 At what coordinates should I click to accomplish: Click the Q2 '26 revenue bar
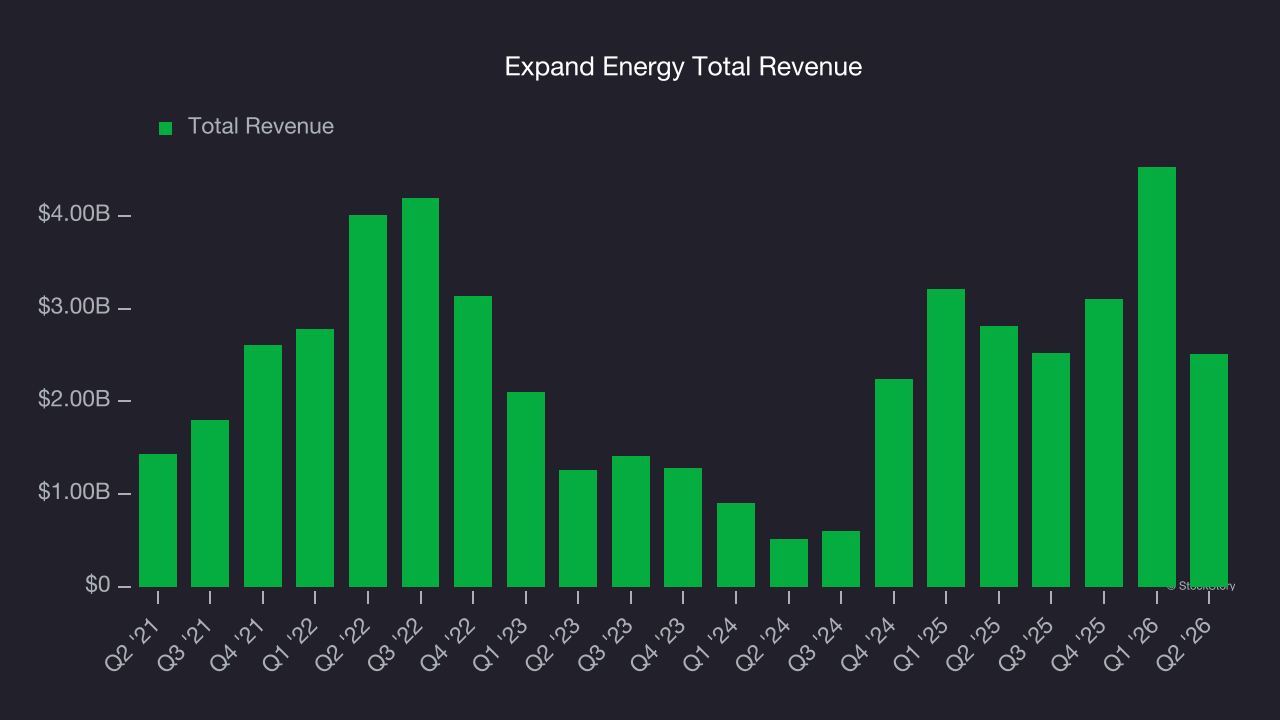point(1209,470)
